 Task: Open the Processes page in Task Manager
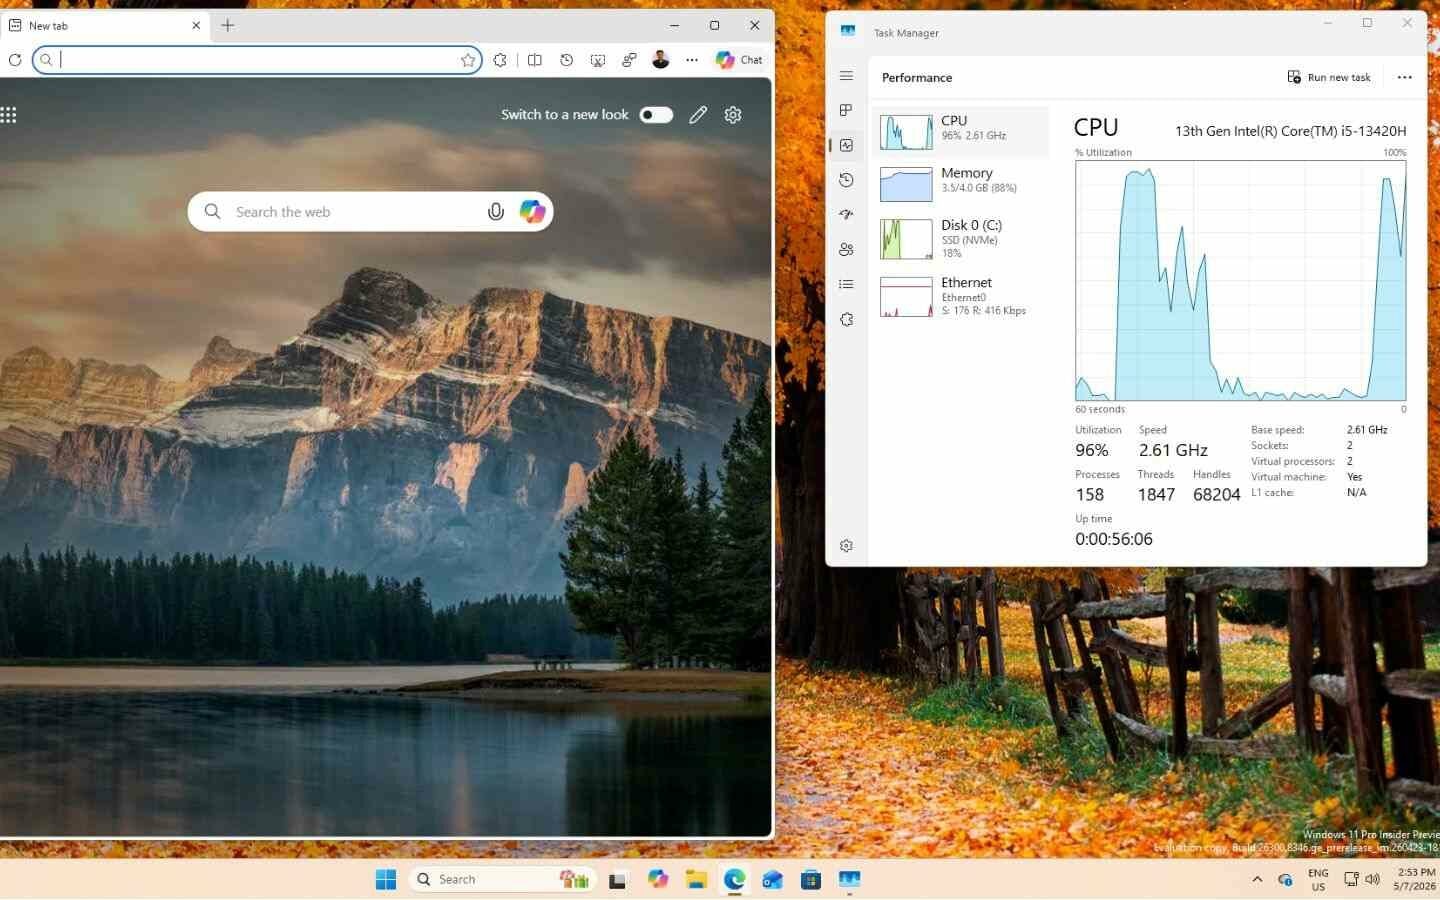coord(846,110)
